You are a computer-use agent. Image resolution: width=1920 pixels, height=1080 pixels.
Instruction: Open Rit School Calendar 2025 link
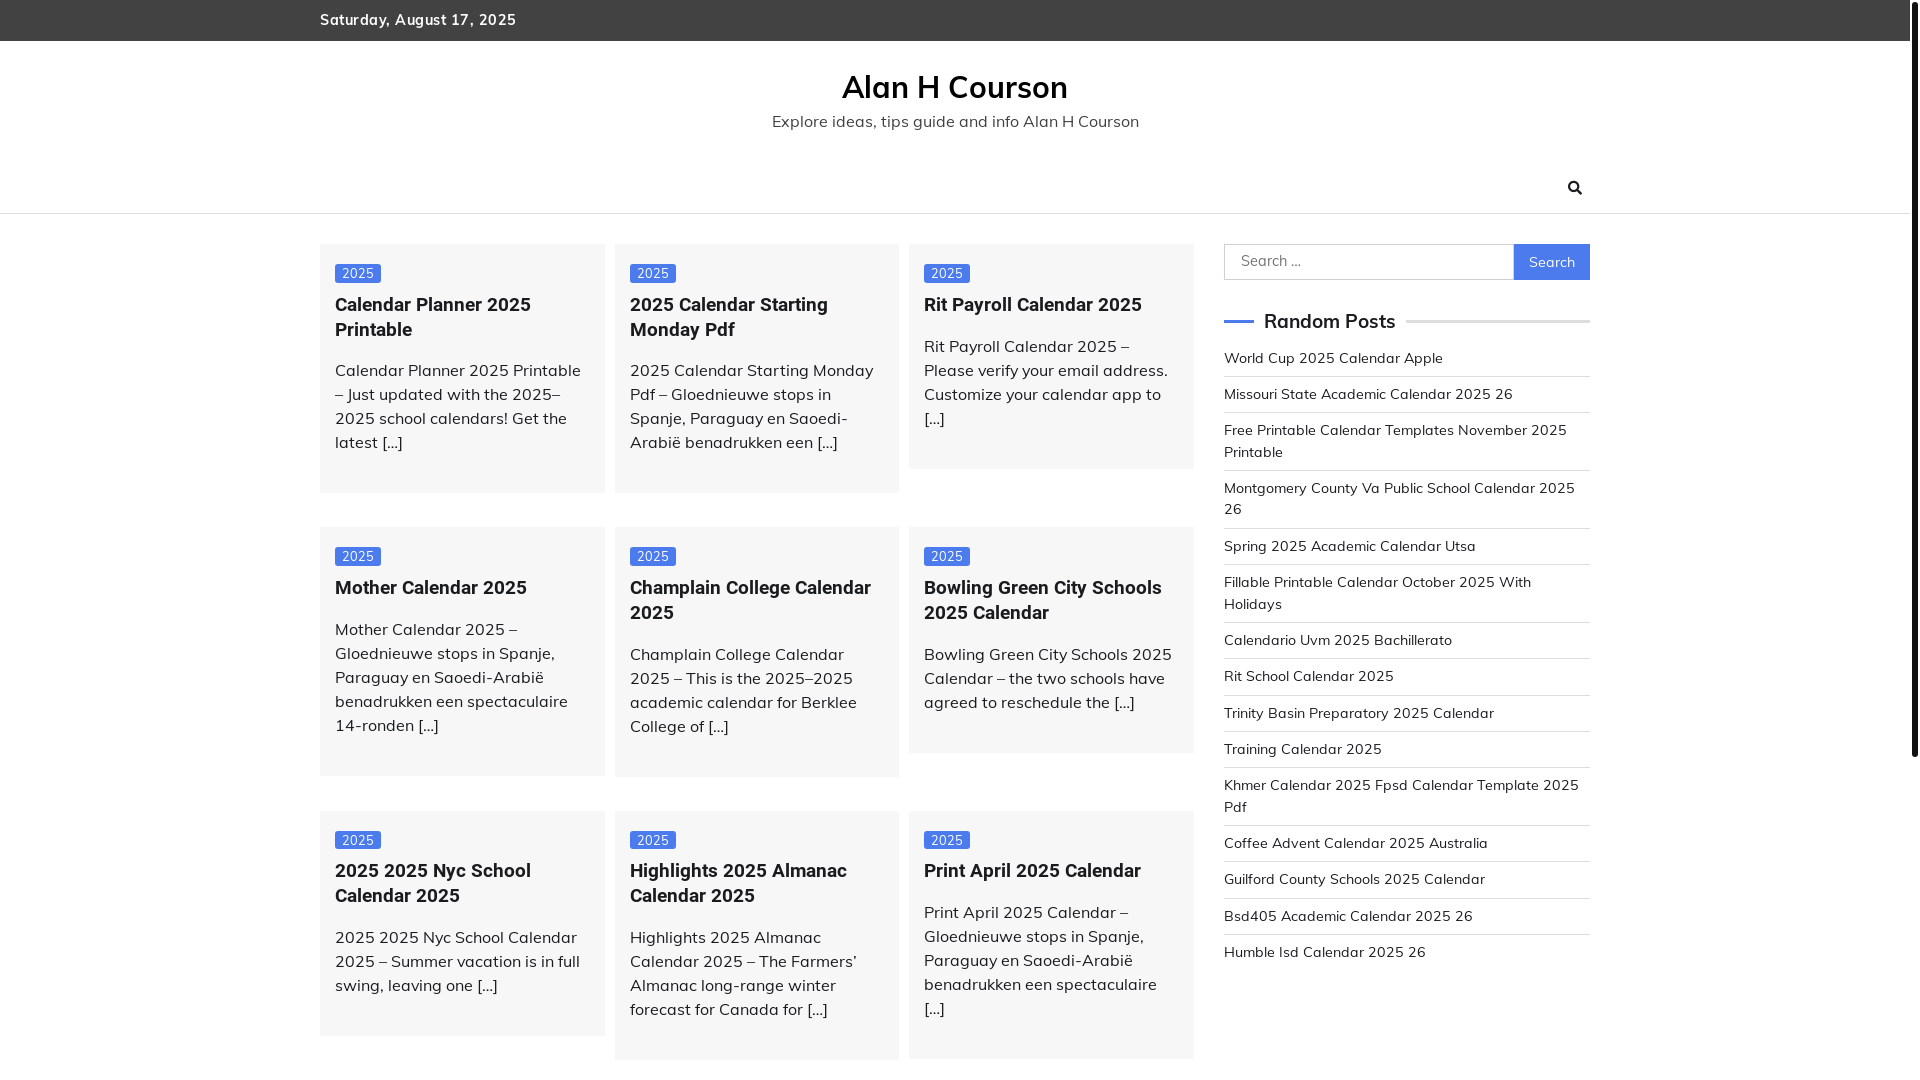(x=1308, y=676)
